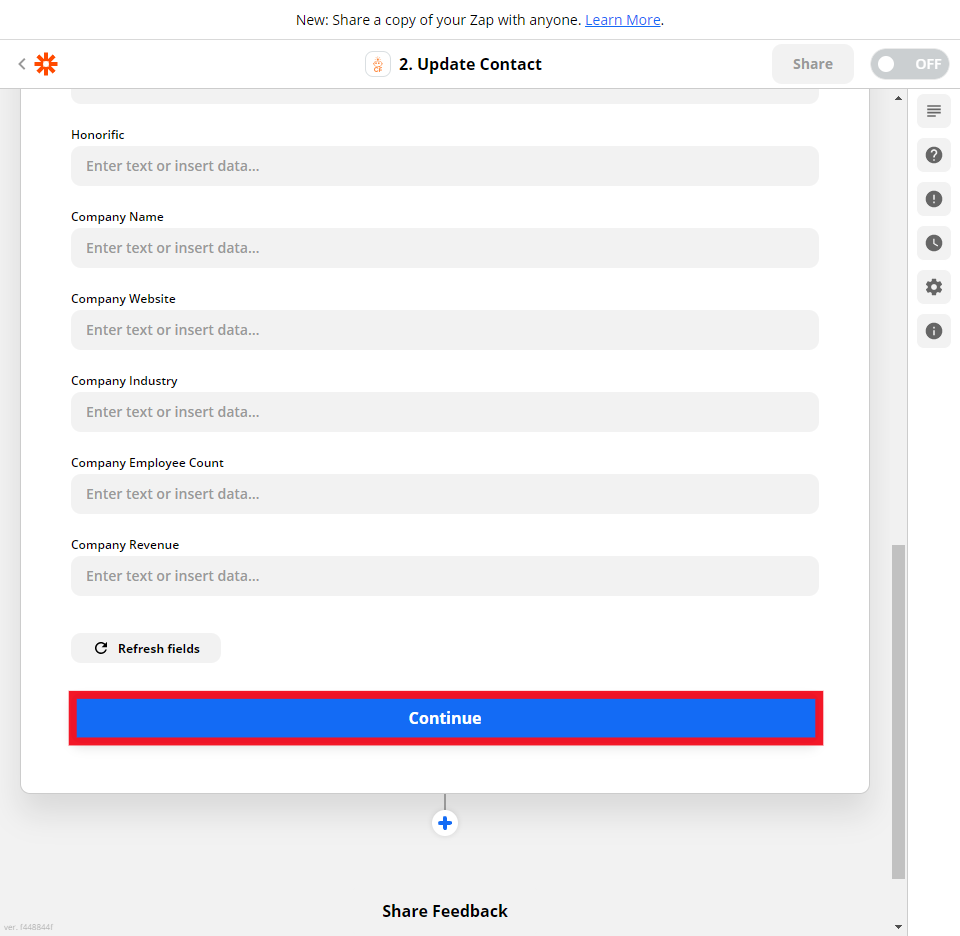This screenshot has height=936, width=960.
Task: Click the 2. Update Contact title
Action: pyautogui.click(x=470, y=64)
